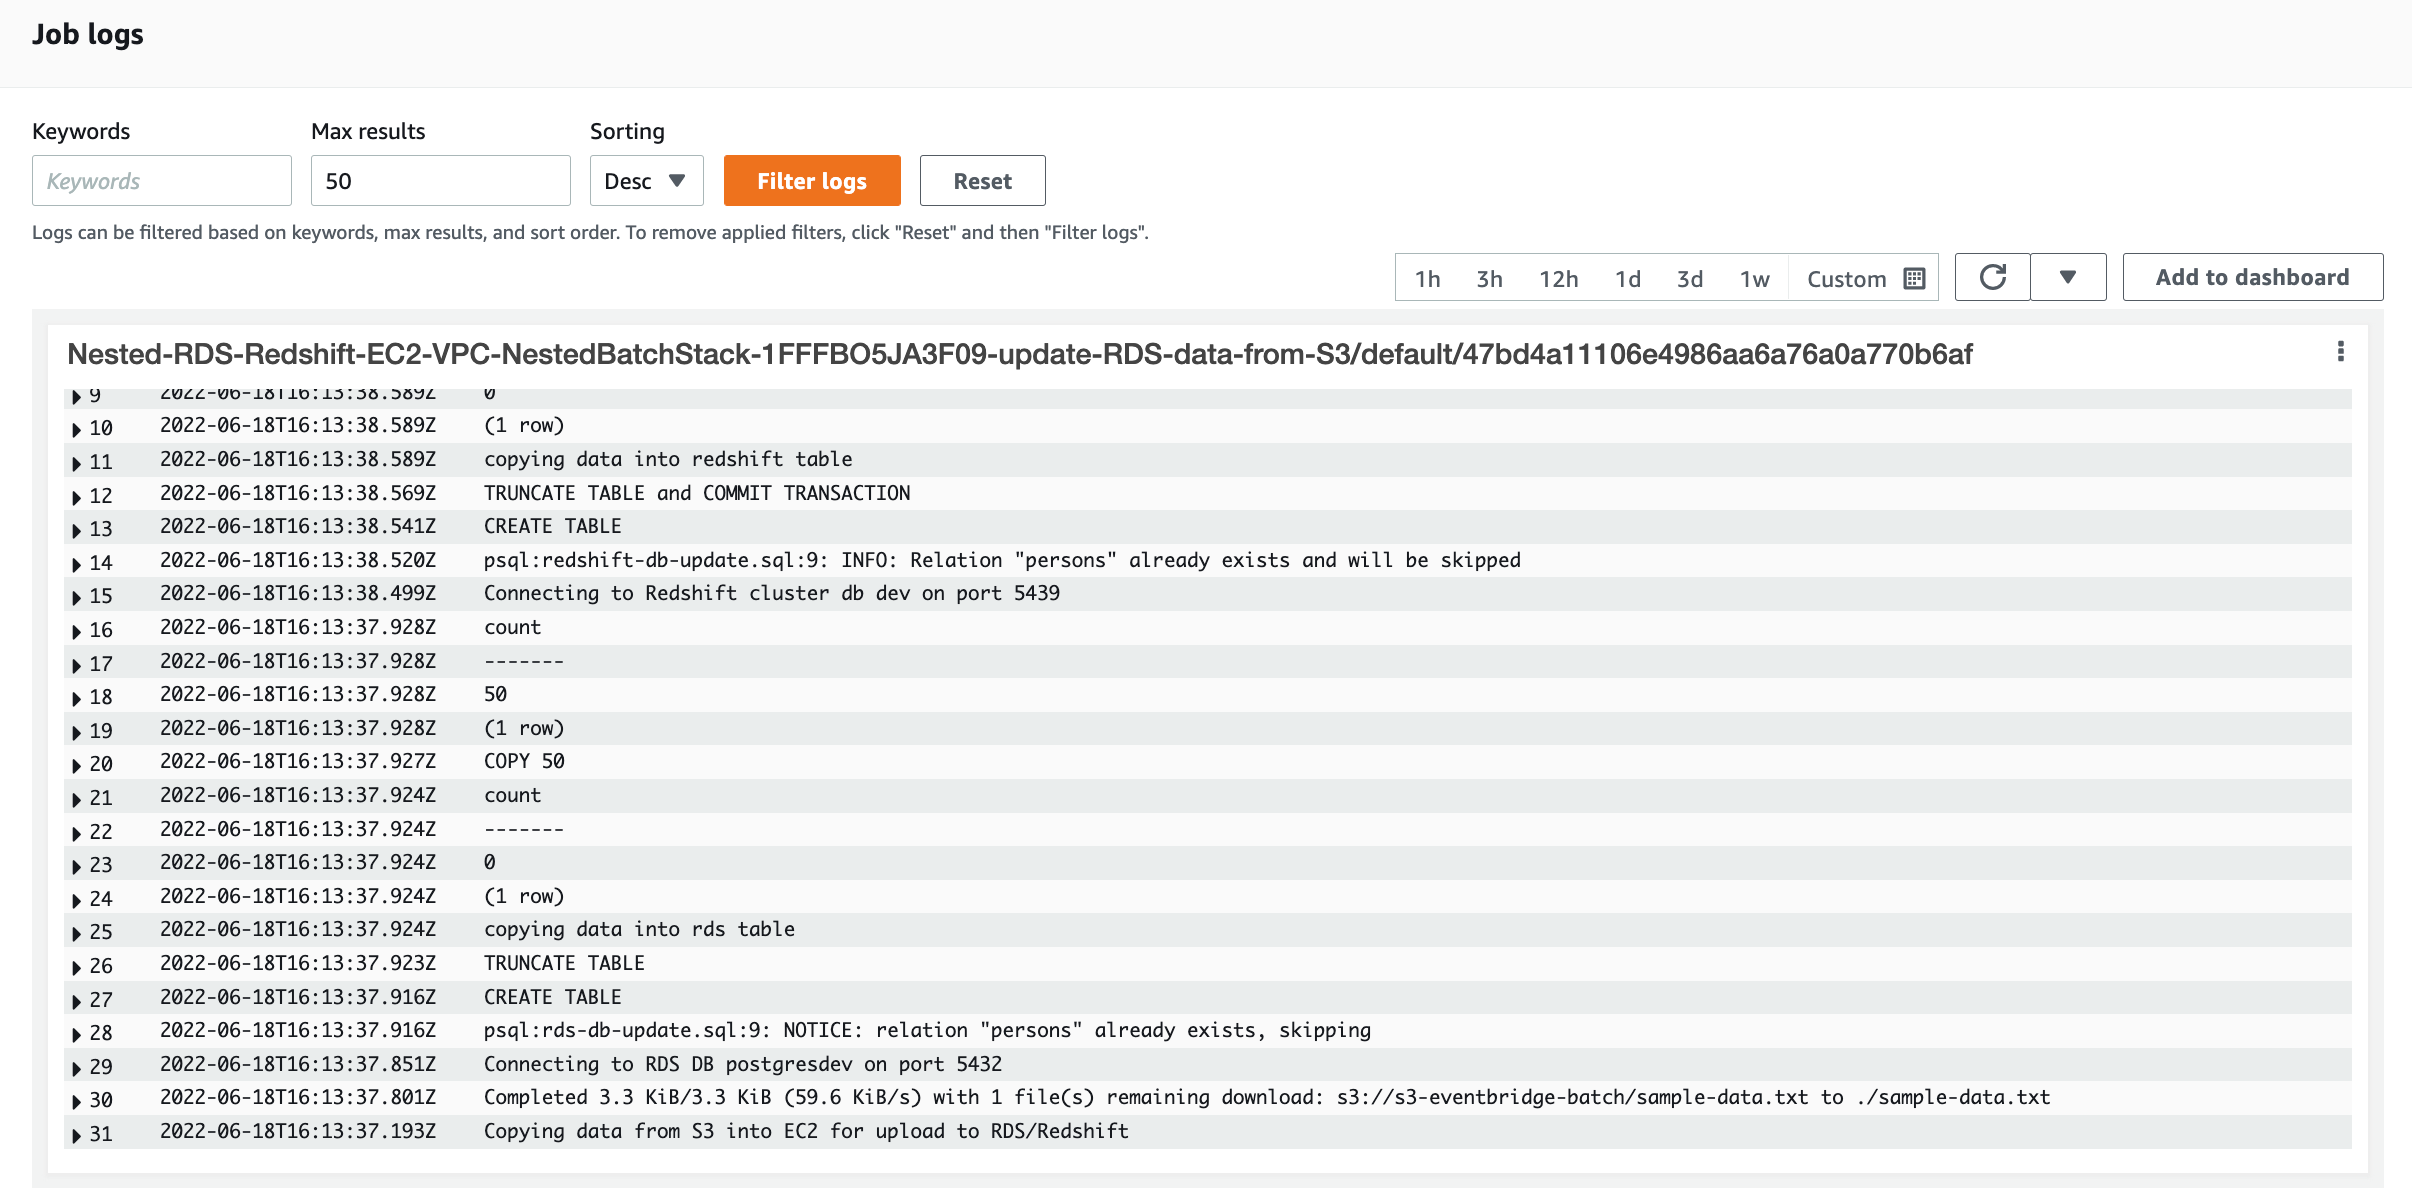Expand log row 21
Image resolution: width=2412 pixels, height=1188 pixels.
tap(77, 799)
